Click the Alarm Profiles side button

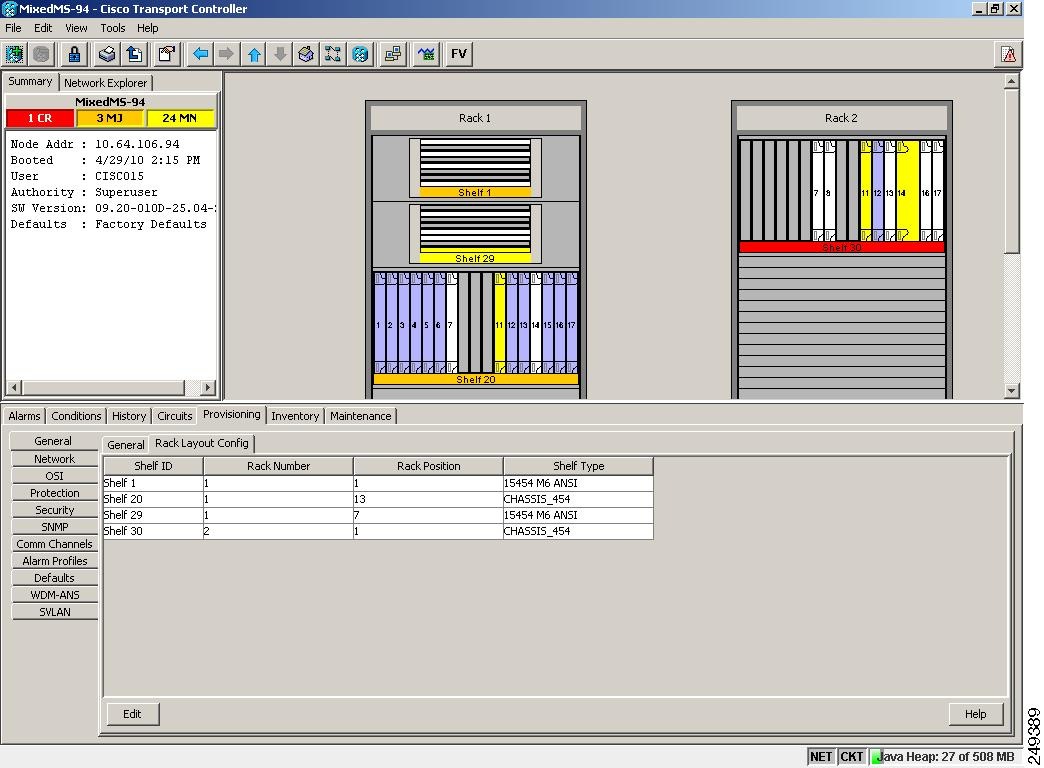[x=55, y=561]
